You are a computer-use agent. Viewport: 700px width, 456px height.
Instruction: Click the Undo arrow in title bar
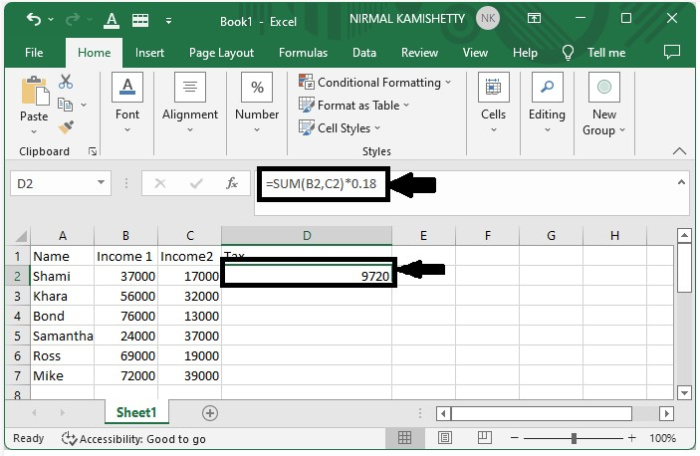coord(34,19)
